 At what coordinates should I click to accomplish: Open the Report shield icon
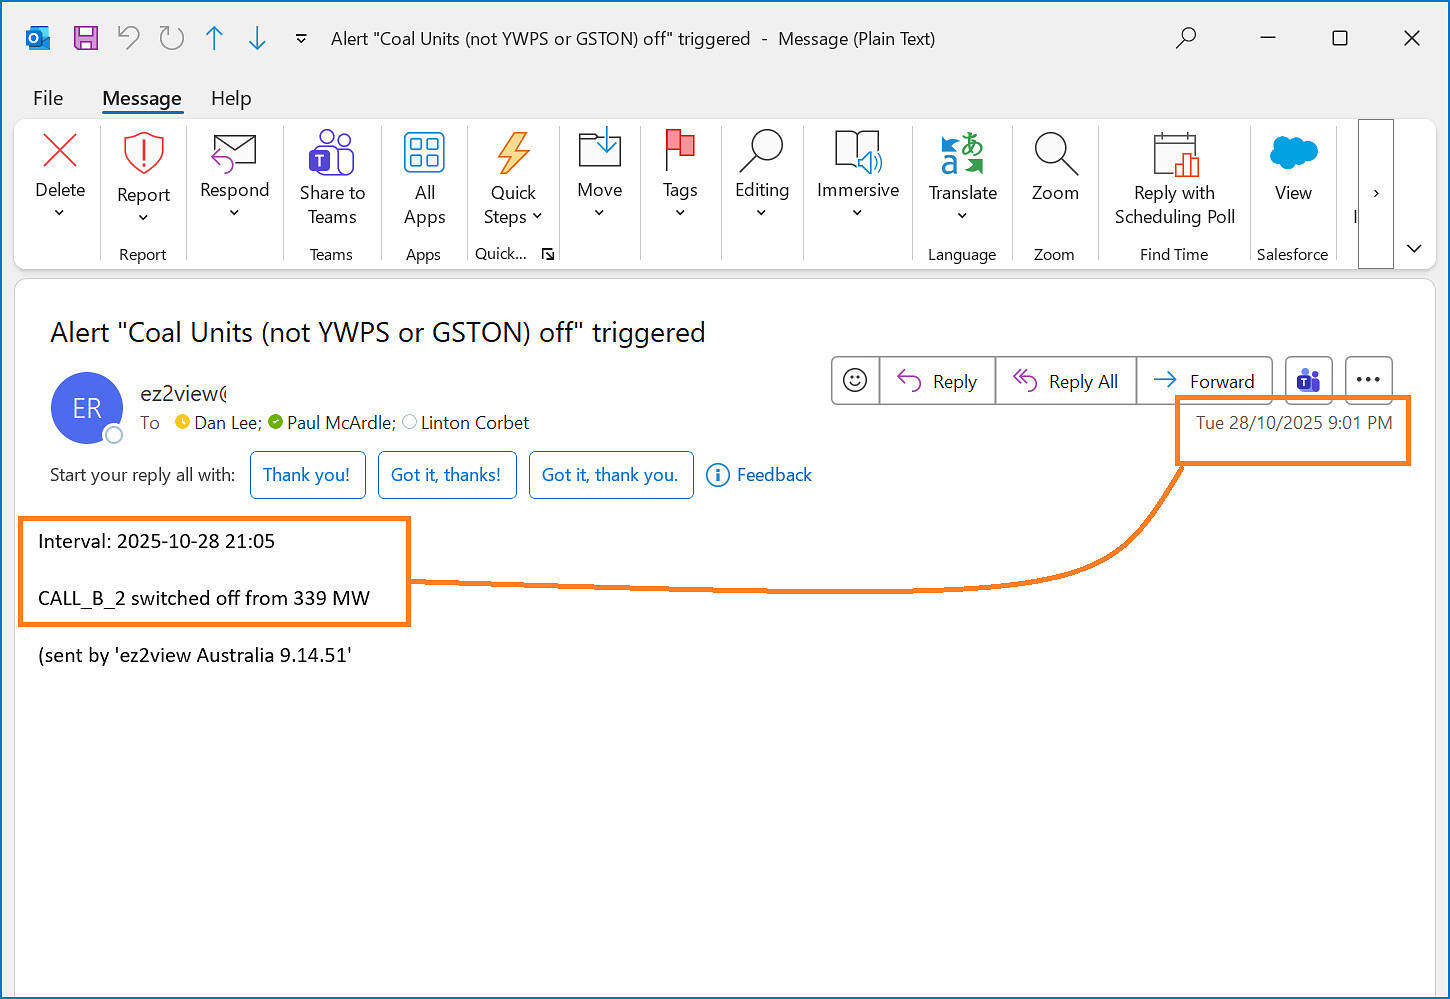143,154
